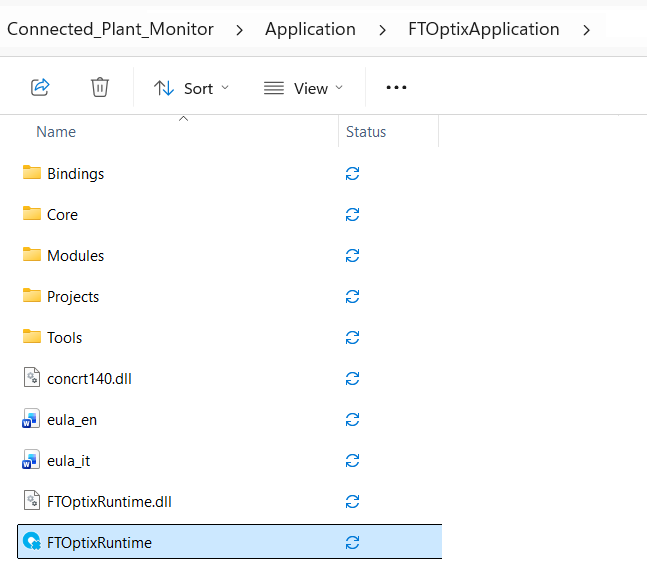Click sync status icon for Core
The image size is (647, 564).
pos(352,215)
